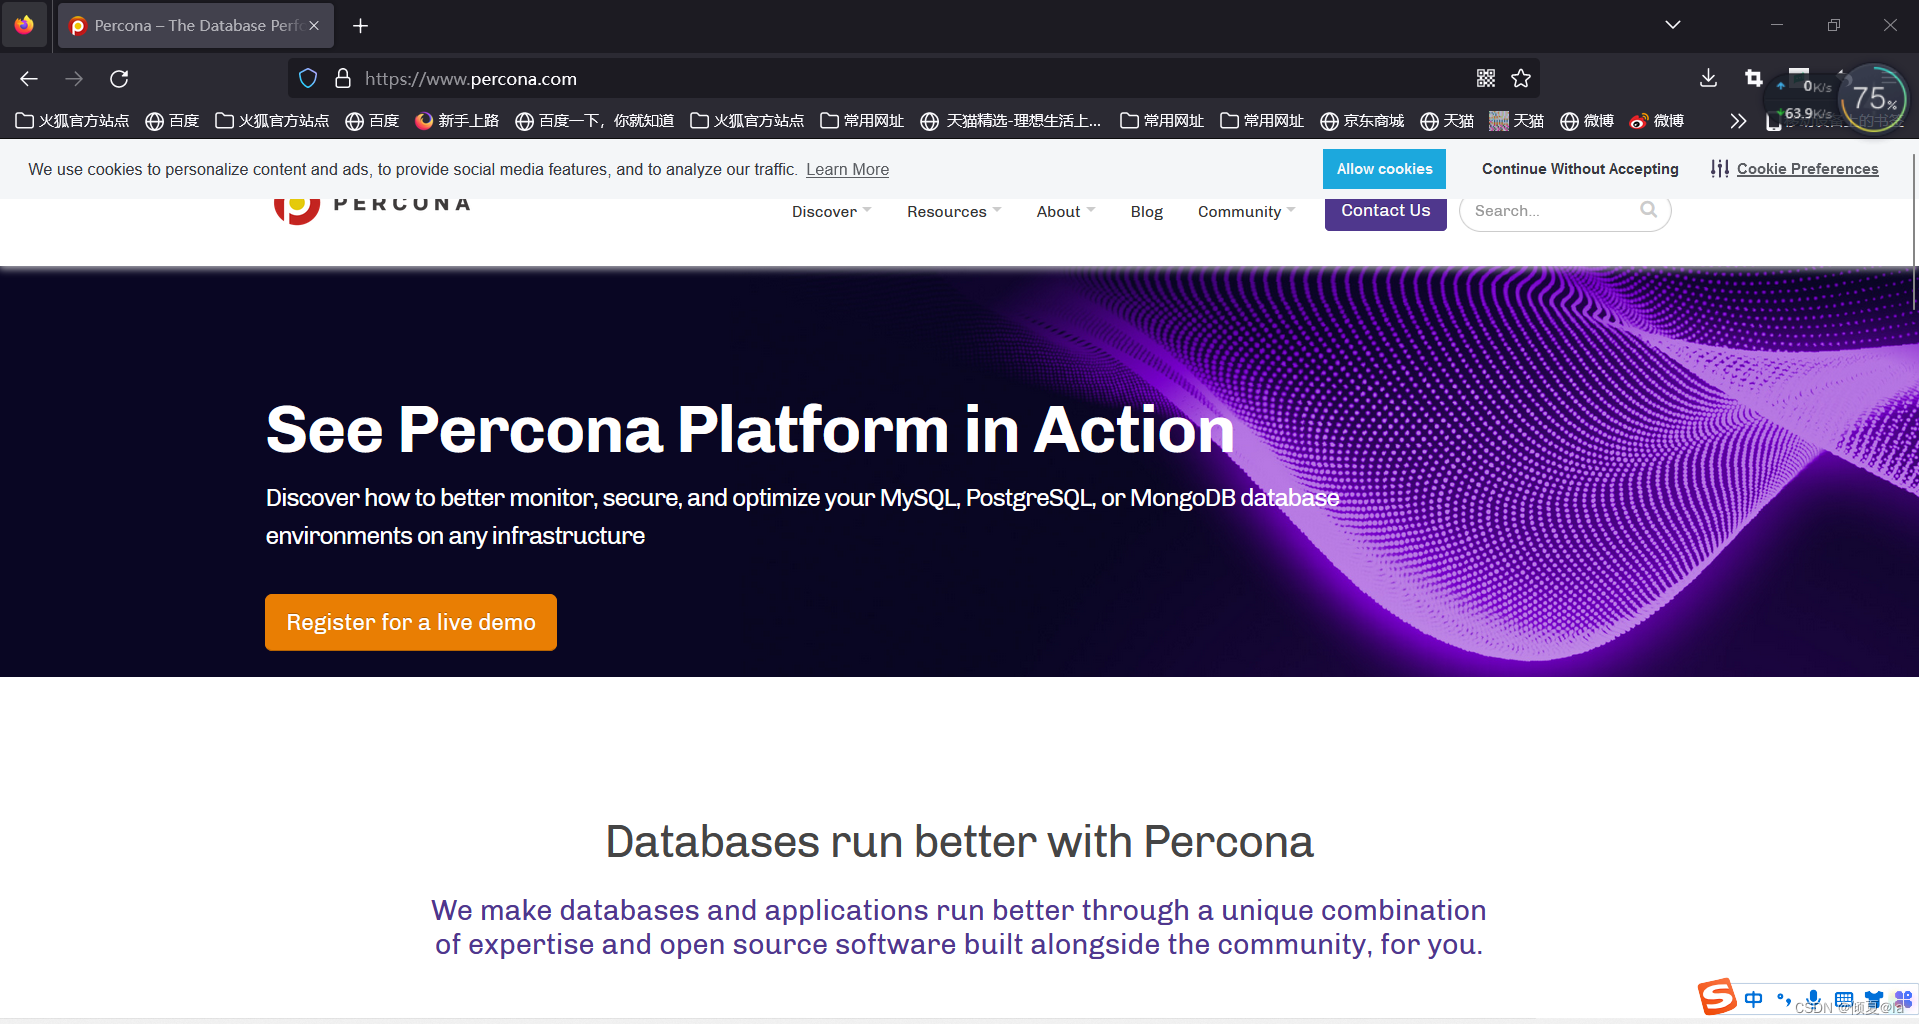Show more bookmarks with double chevron
The image size is (1919, 1024).
(1738, 121)
